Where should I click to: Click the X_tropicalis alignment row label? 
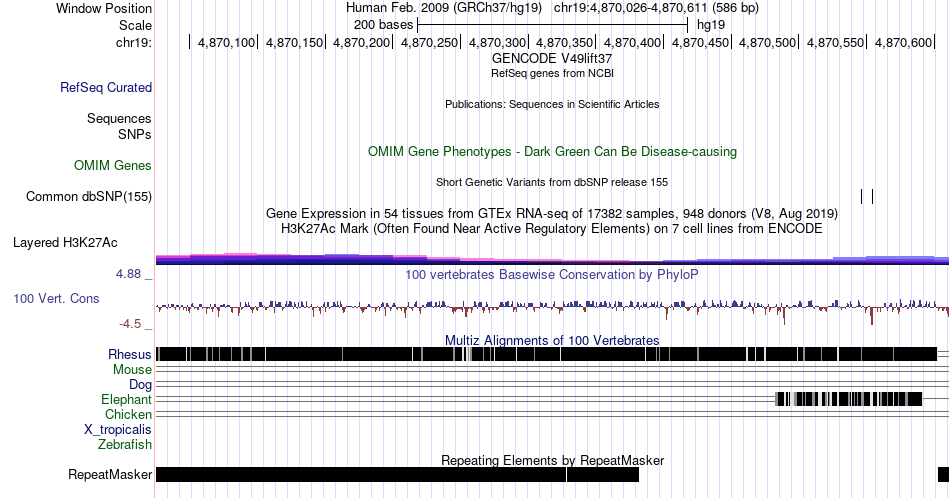click(x=118, y=430)
